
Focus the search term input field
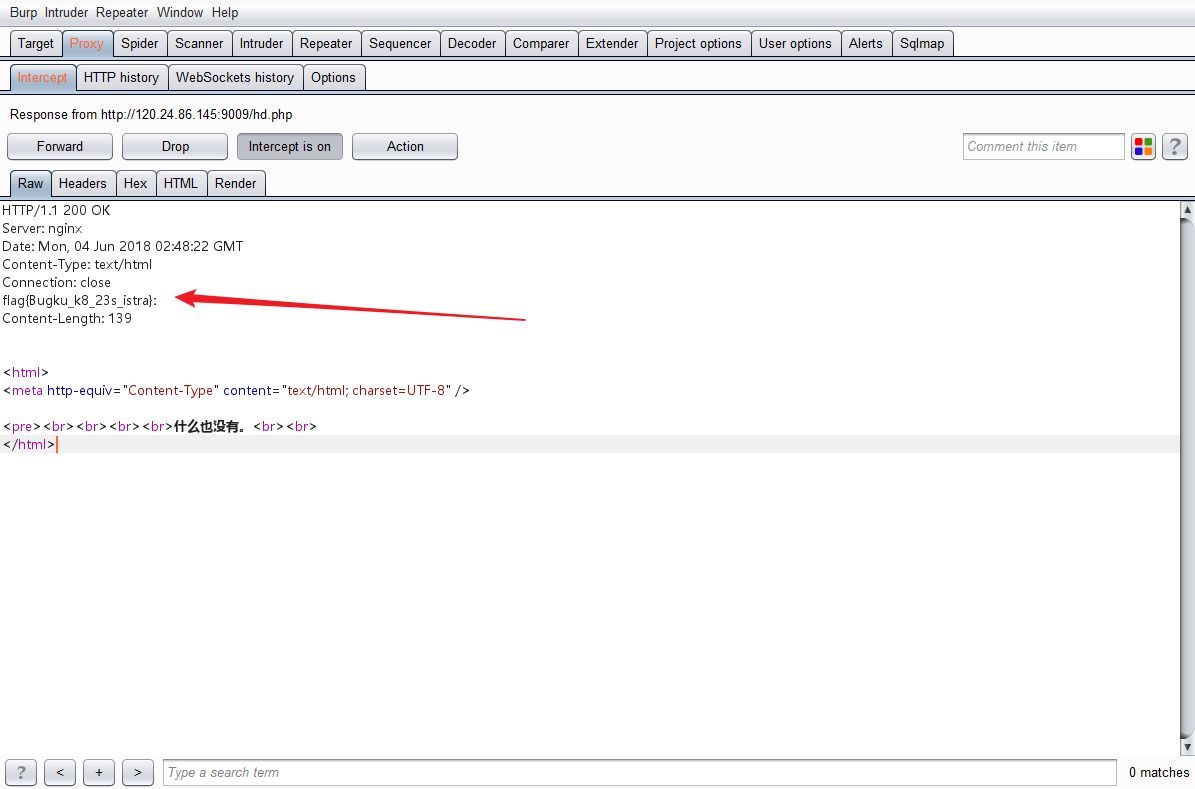click(x=639, y=772)
